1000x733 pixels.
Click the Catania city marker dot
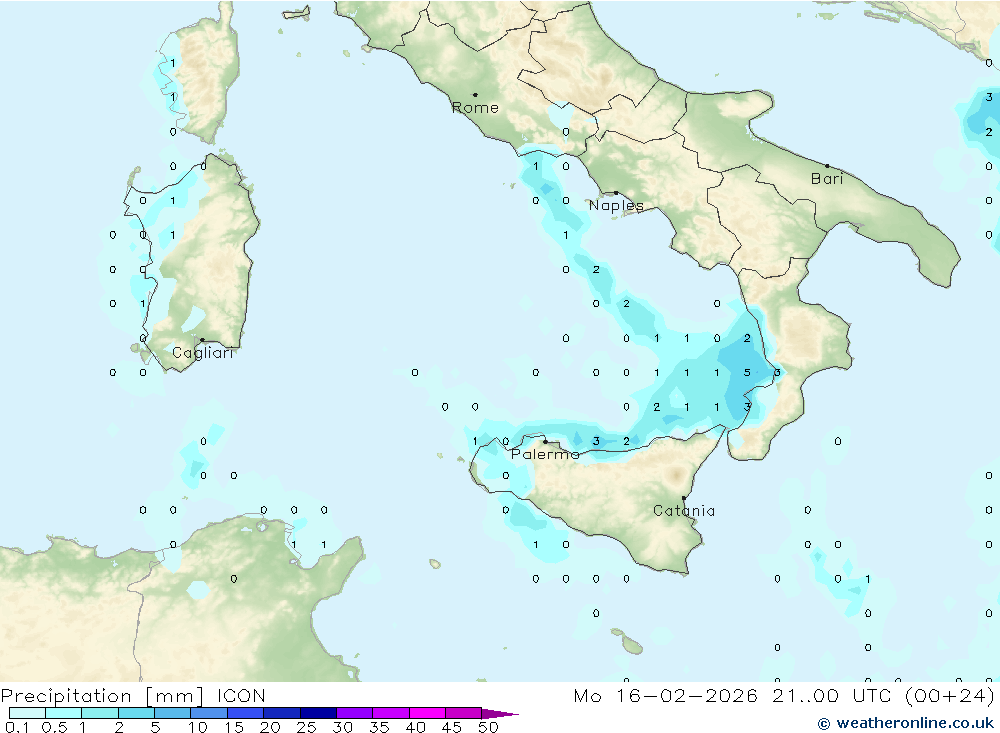pos(684,498)
